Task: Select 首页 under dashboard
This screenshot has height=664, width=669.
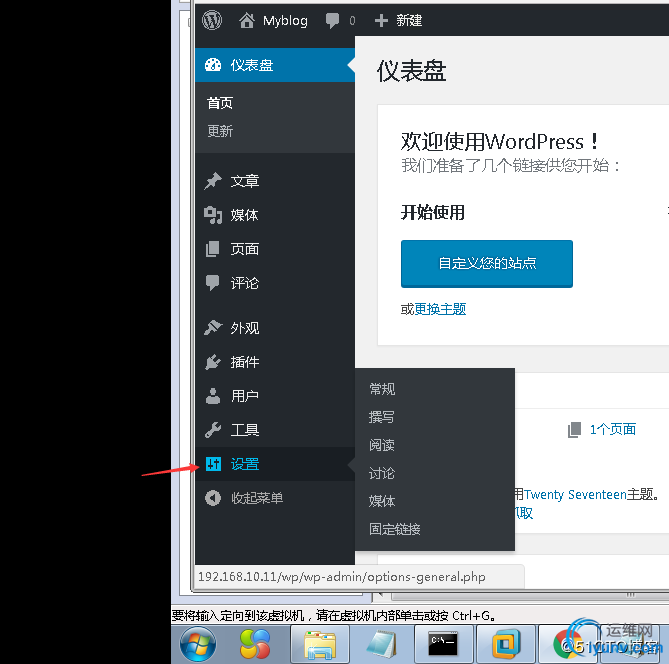Action: click(x=220, y=103)
